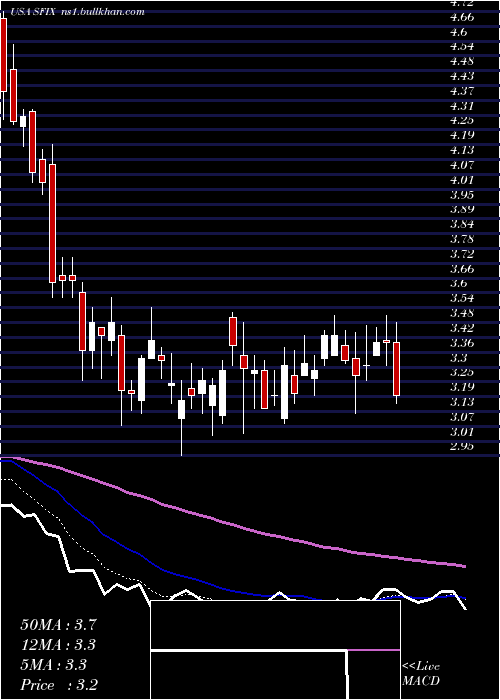500x700 pixels.
Task: Click the 50MA : 3.7 readout
Action: [x=58, y=625]
